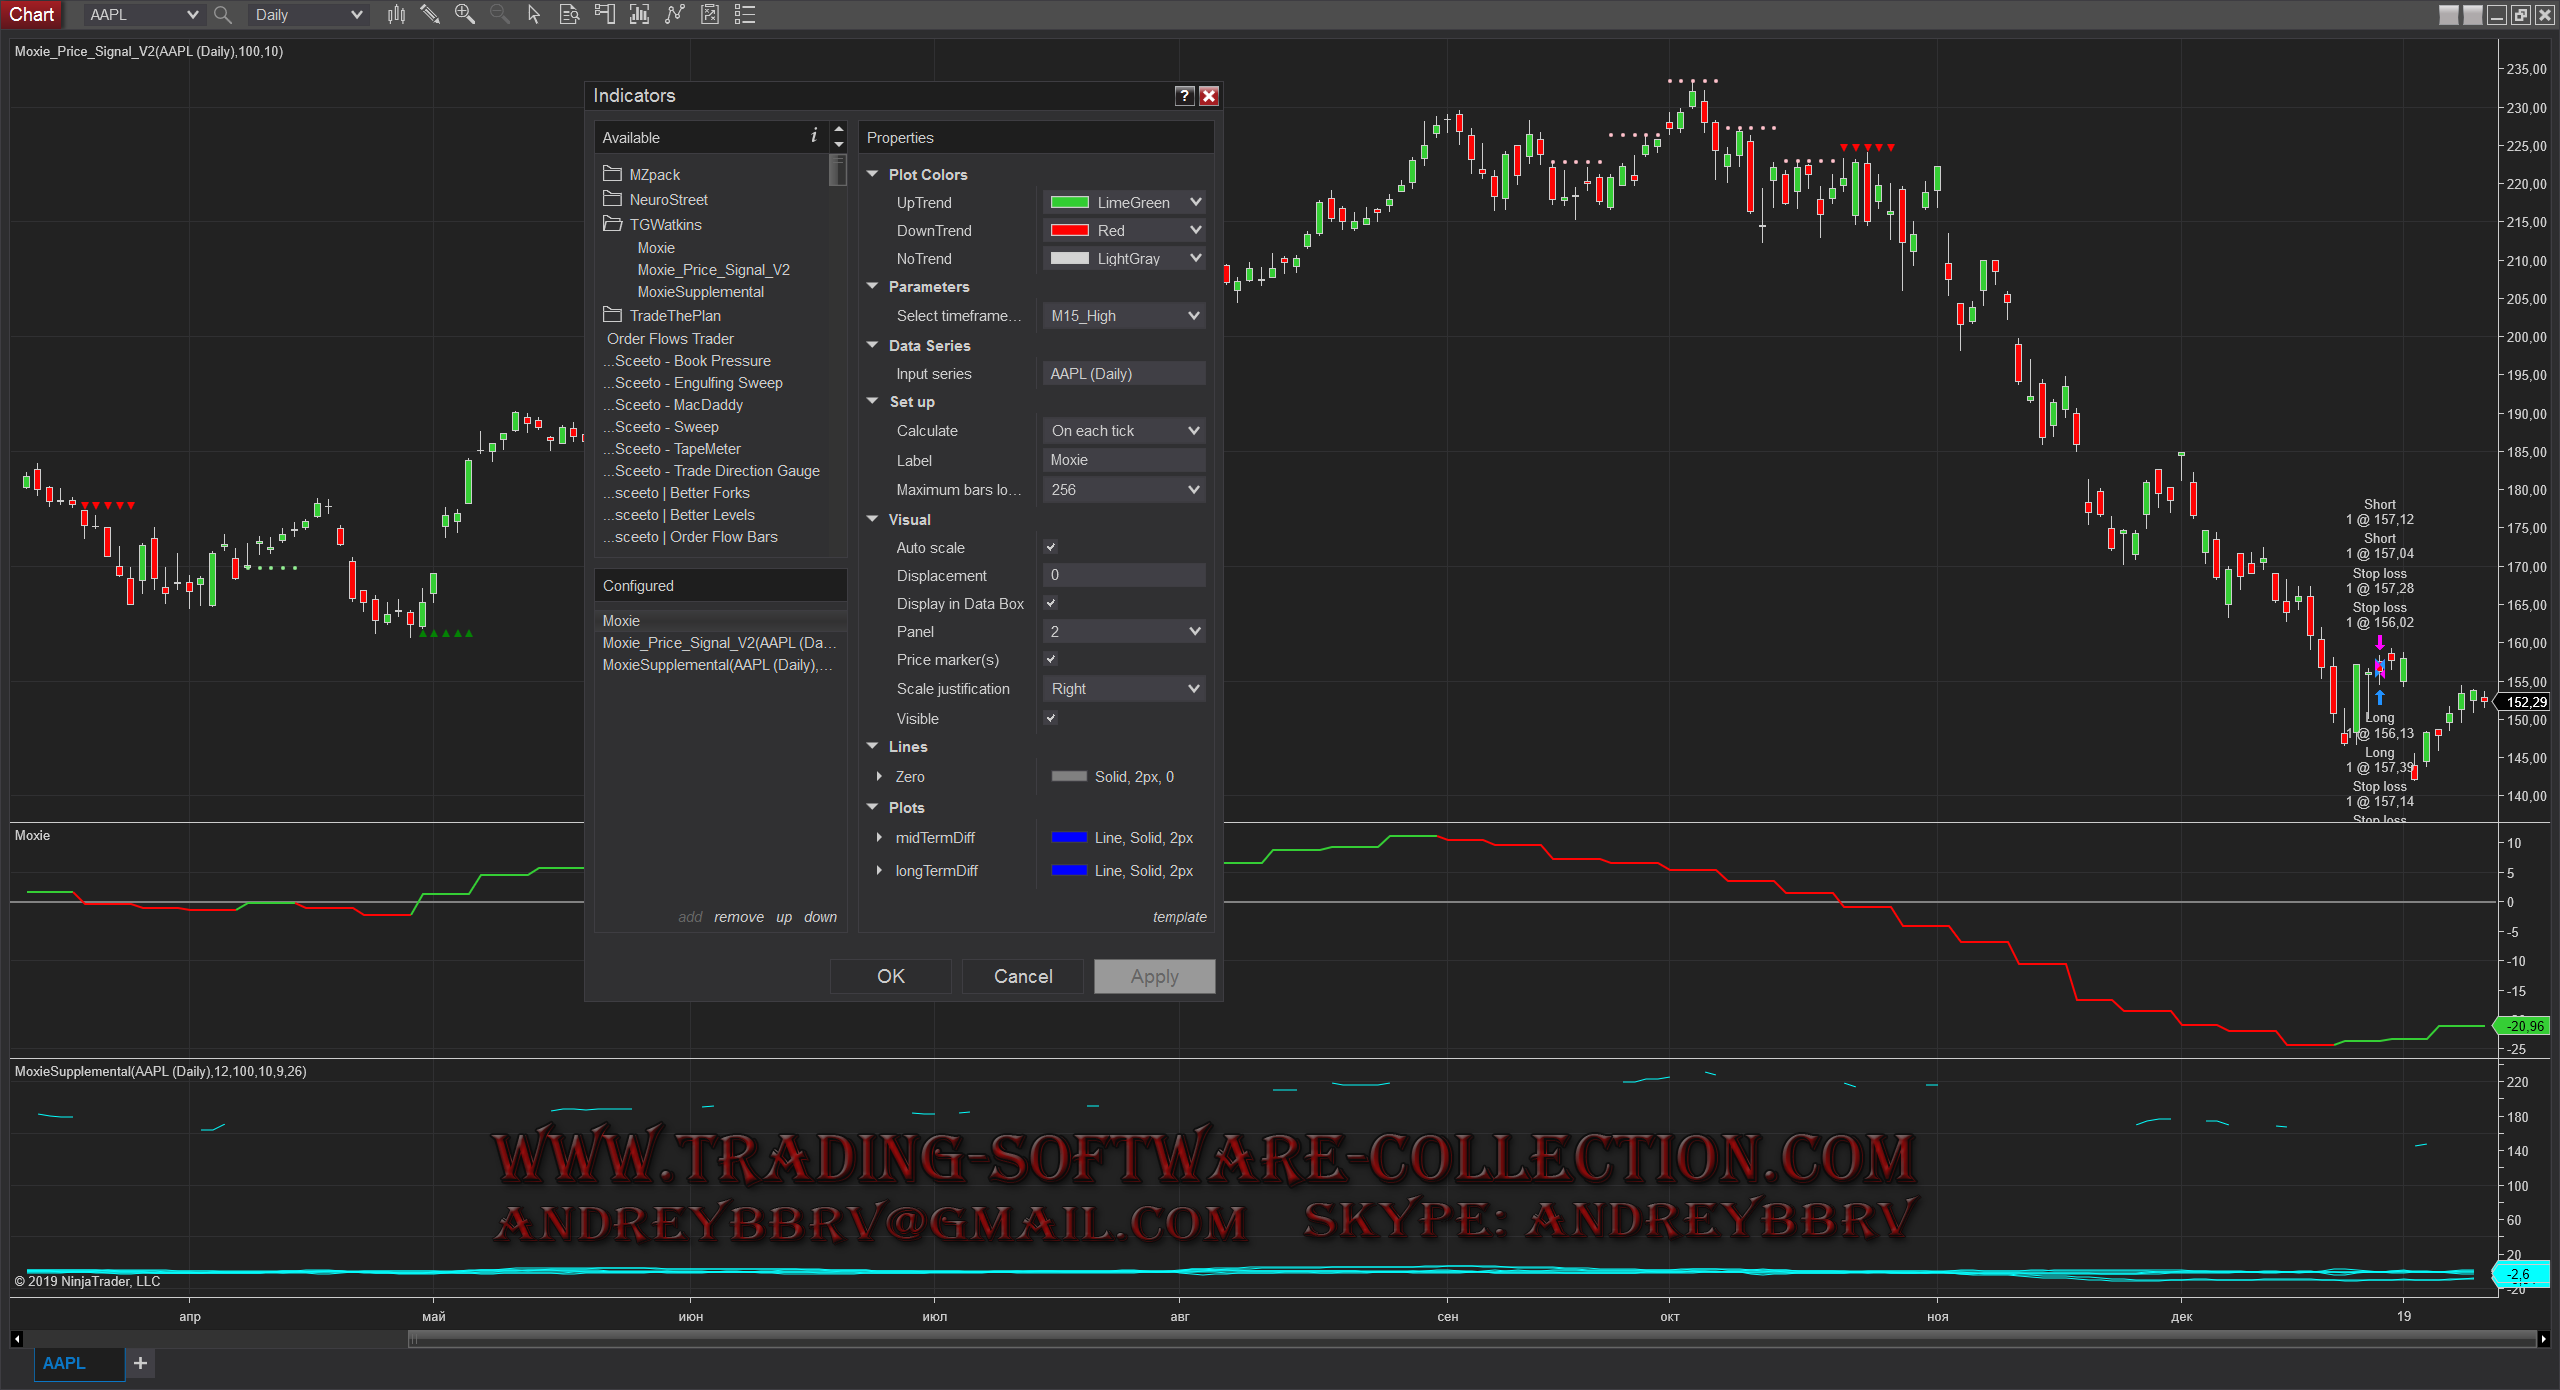Click the instrument search magnifier icon
Image resolution: width=2560 pixels, height=1390 pixels.
click(x=223, y=14)
